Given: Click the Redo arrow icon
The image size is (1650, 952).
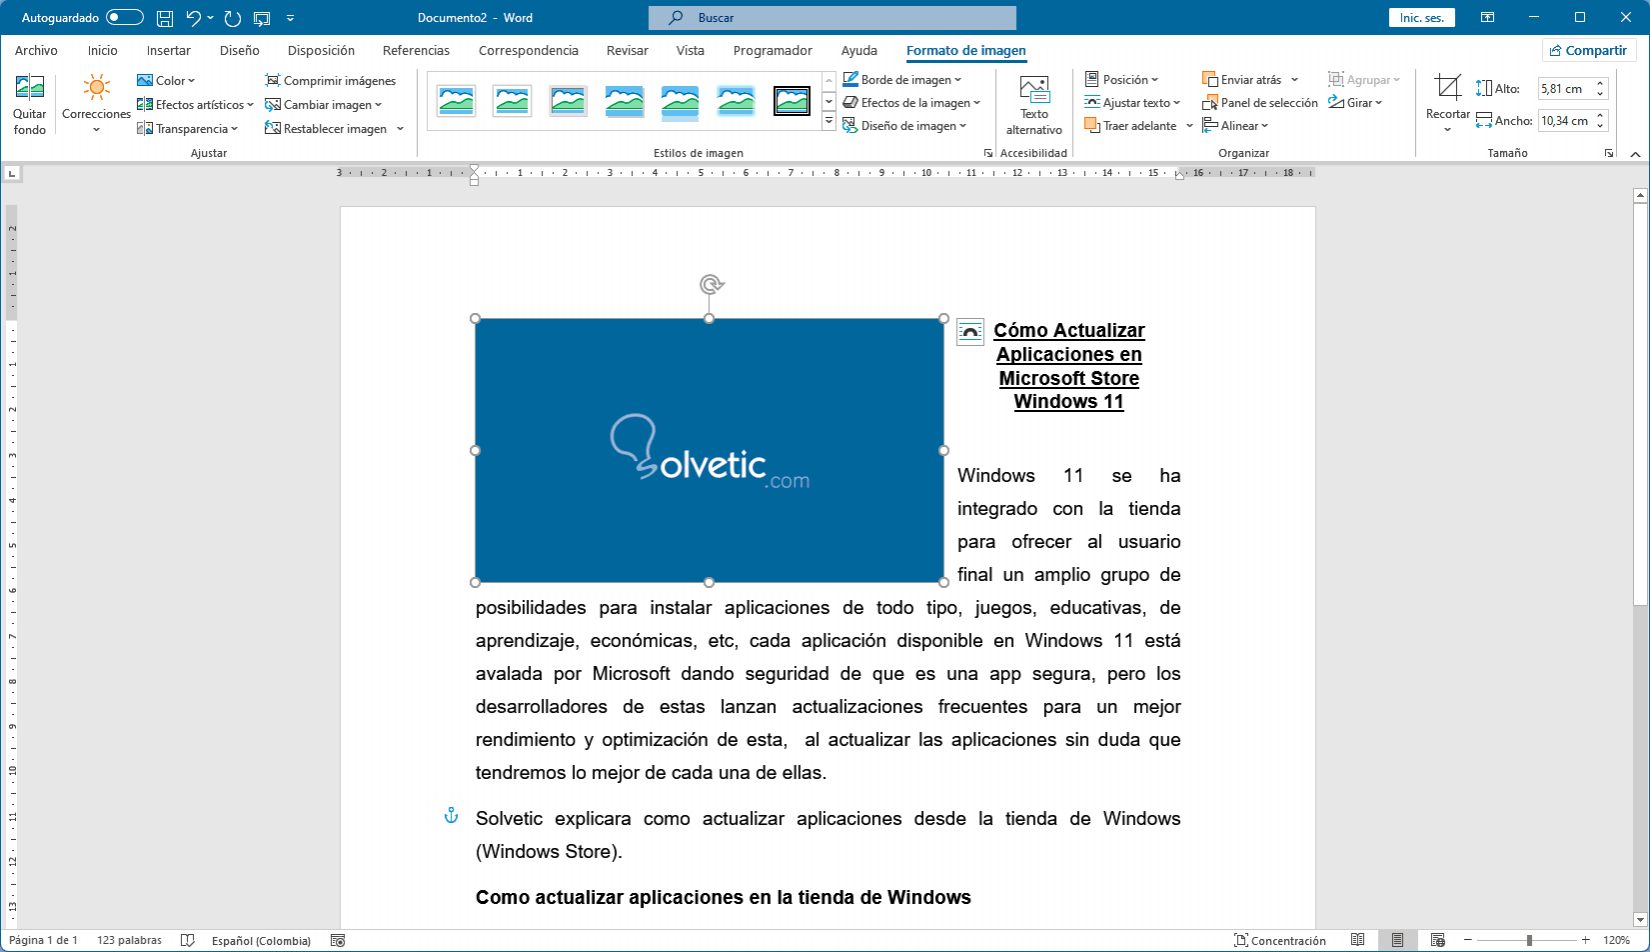Looking at the screenshot, I should [x=233, y=18].
